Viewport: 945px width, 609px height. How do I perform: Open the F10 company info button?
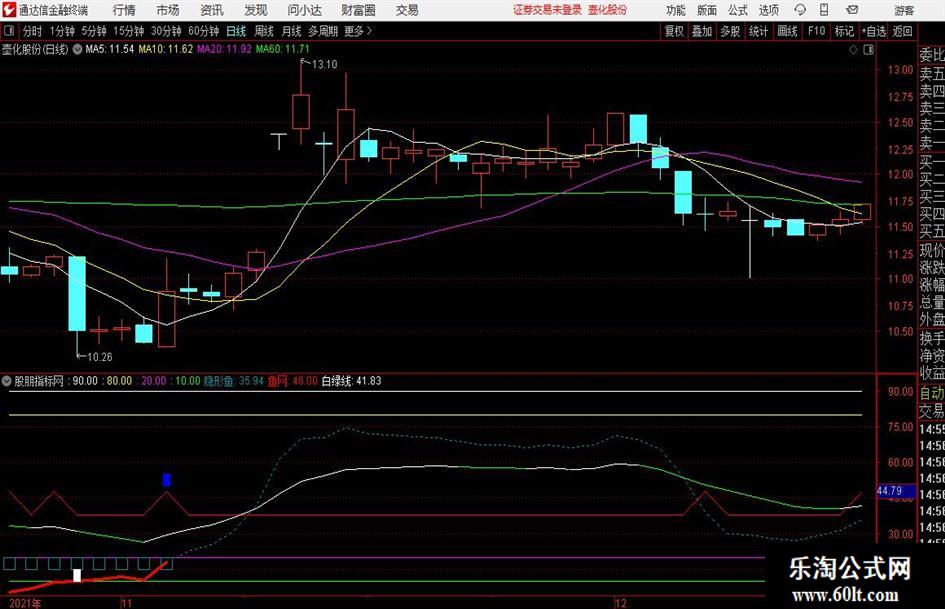coord(817,31)
